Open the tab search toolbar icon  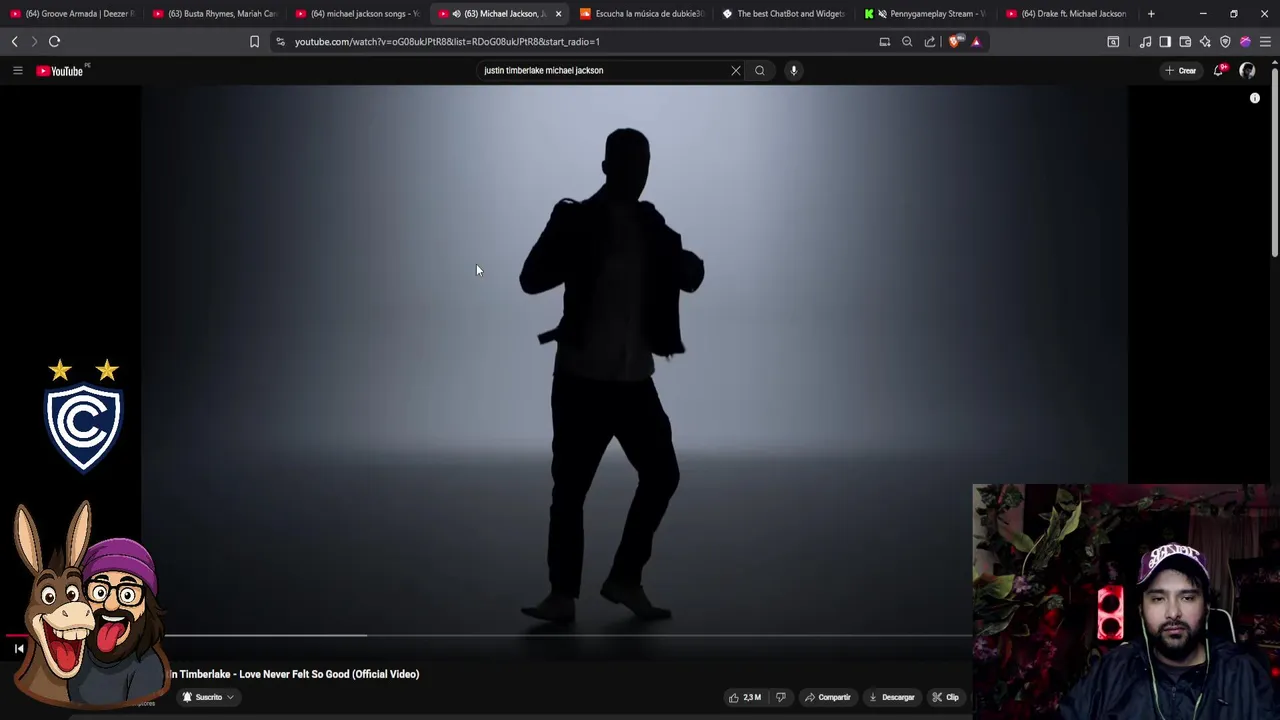(x=1113, y=41)
